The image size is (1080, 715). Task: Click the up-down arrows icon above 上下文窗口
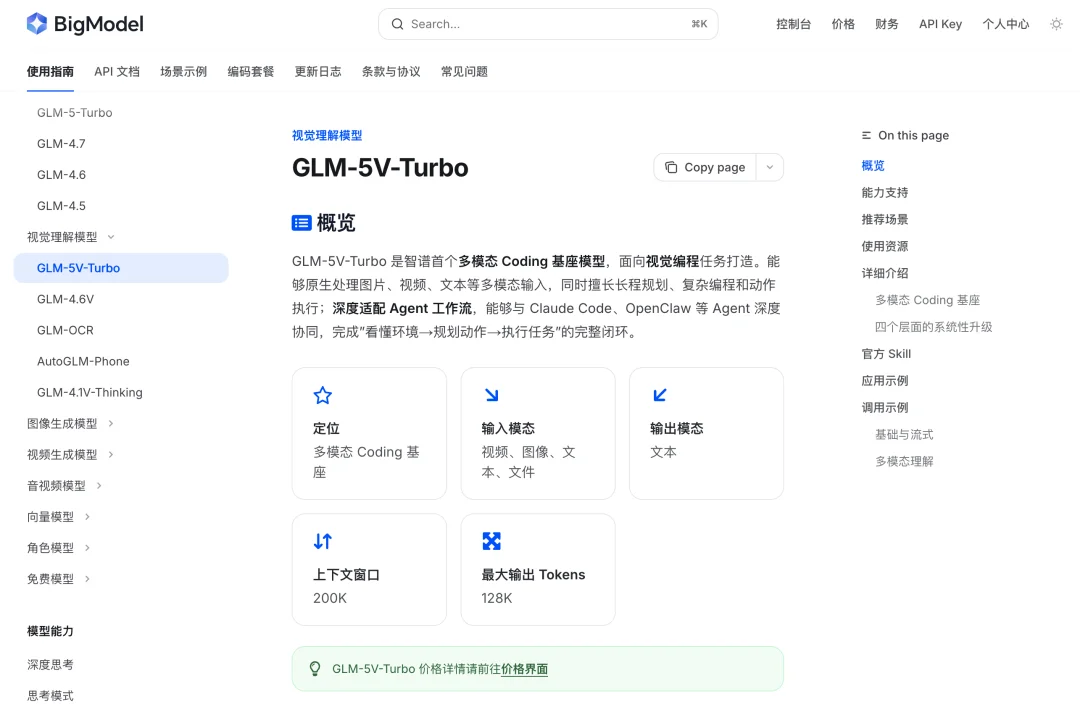pos(322,540)
